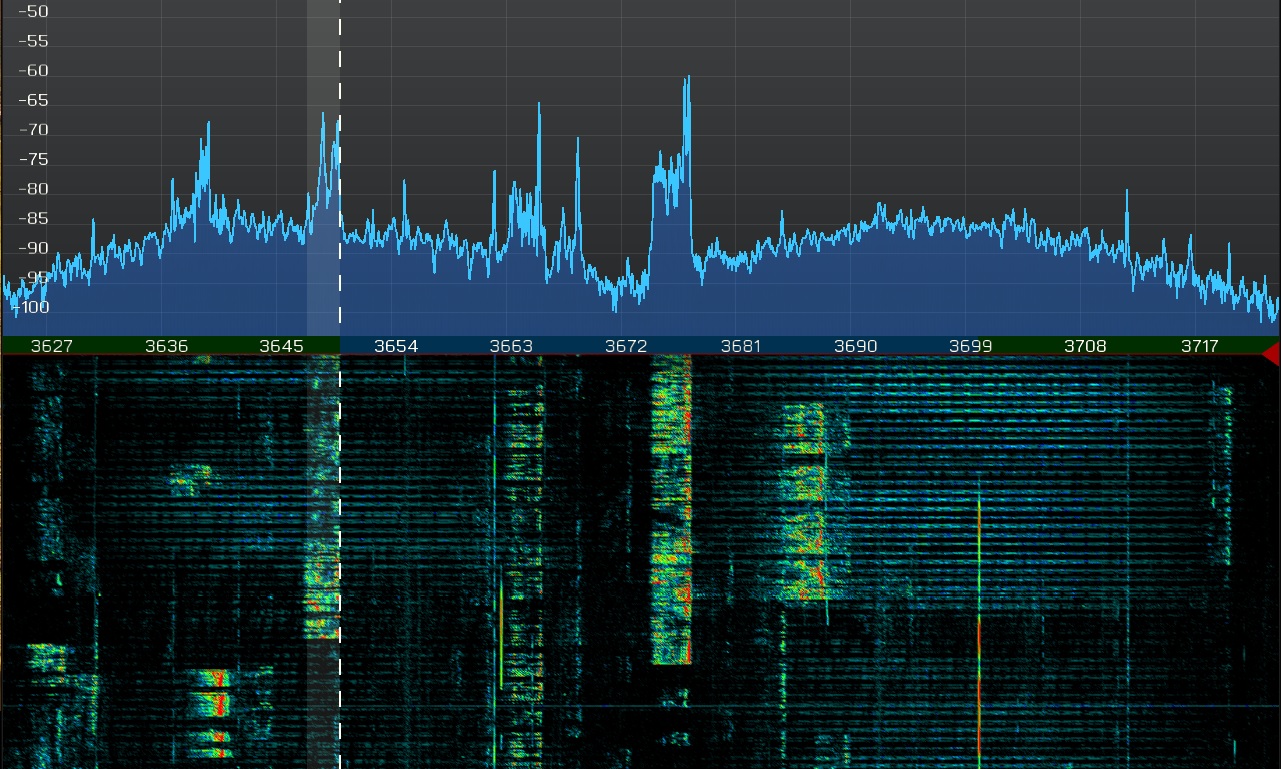
Task: Tune to 3681 on the frequency bar
Action: 741,346
